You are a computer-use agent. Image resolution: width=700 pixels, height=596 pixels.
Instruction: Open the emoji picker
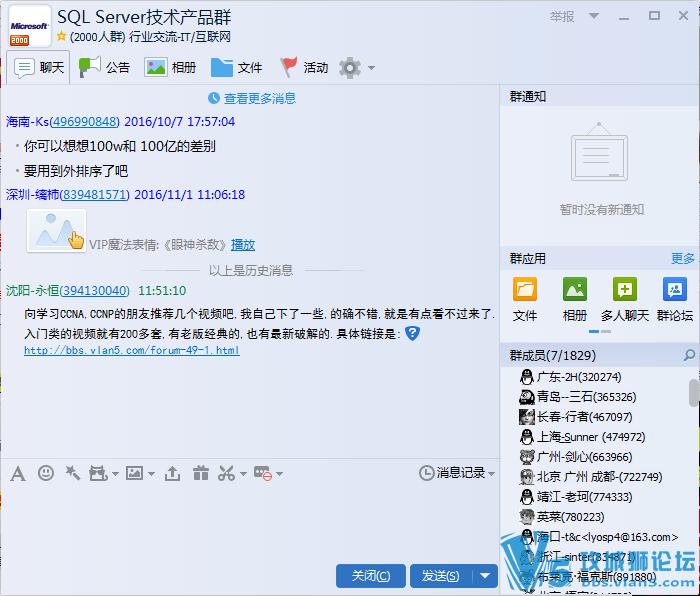click(46, 473)
